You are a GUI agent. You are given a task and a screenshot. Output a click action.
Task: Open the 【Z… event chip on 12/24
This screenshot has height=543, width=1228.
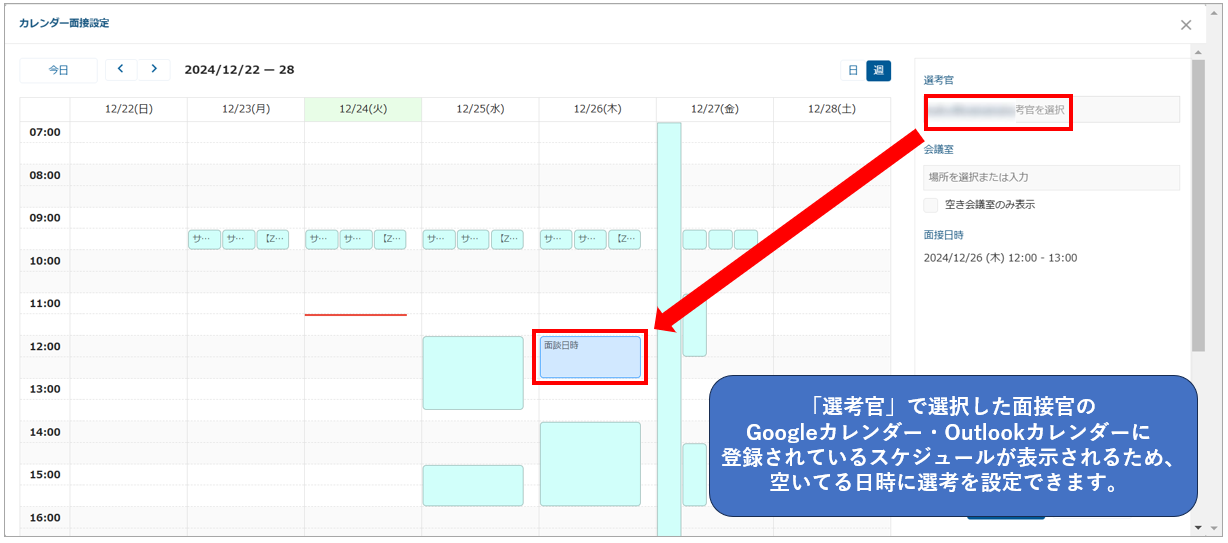390,240
